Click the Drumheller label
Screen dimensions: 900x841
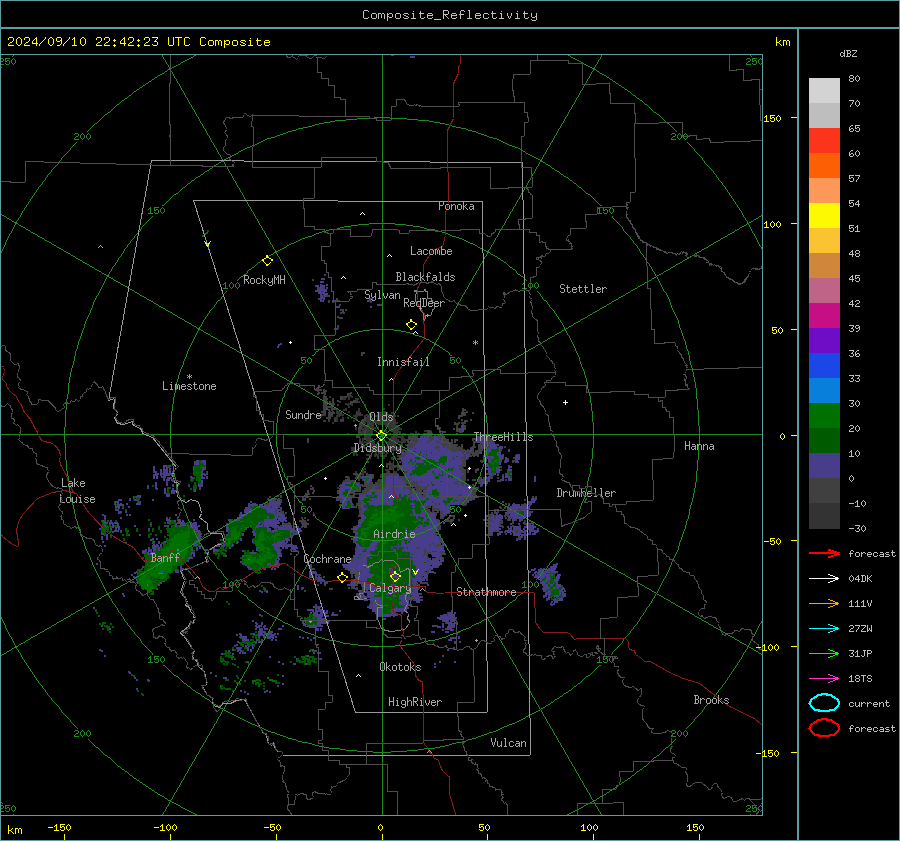(586, 493)
